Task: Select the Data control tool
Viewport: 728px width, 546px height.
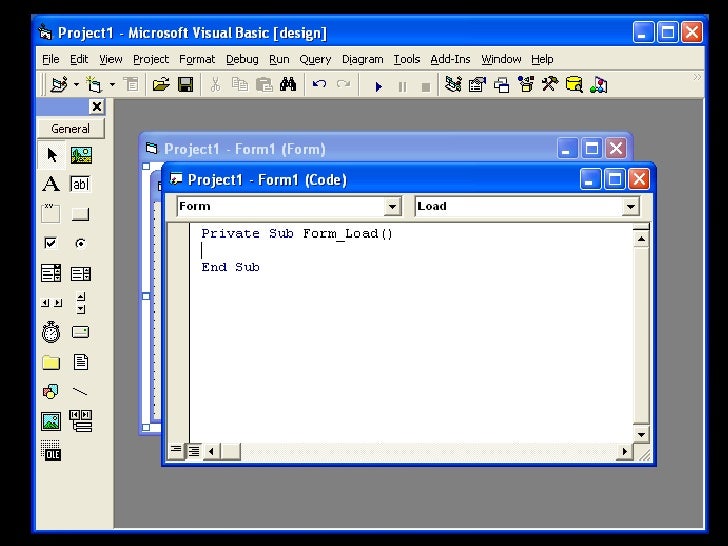Action: click(81, 422)
